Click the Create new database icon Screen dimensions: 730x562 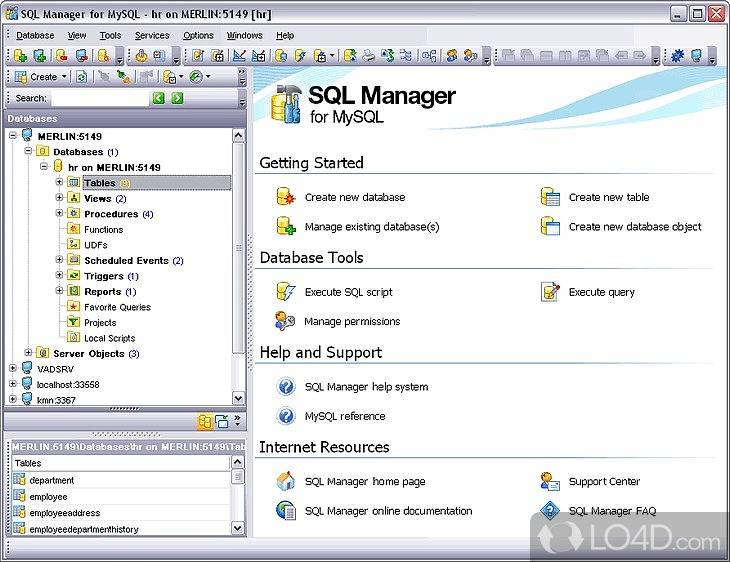287,197
